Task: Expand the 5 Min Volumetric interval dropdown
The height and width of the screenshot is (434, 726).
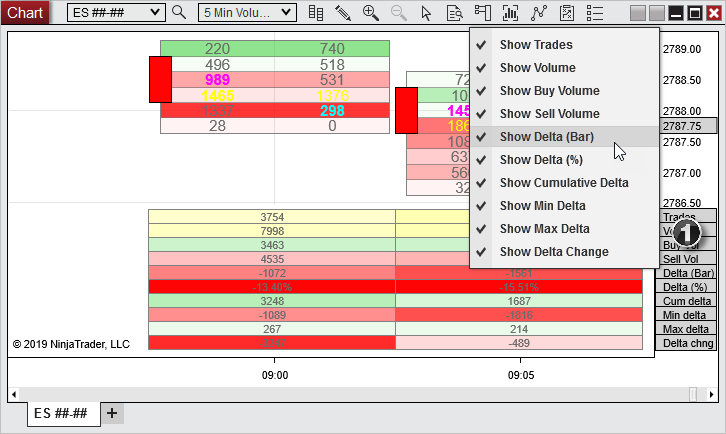Action: click(x=247, y=13)
